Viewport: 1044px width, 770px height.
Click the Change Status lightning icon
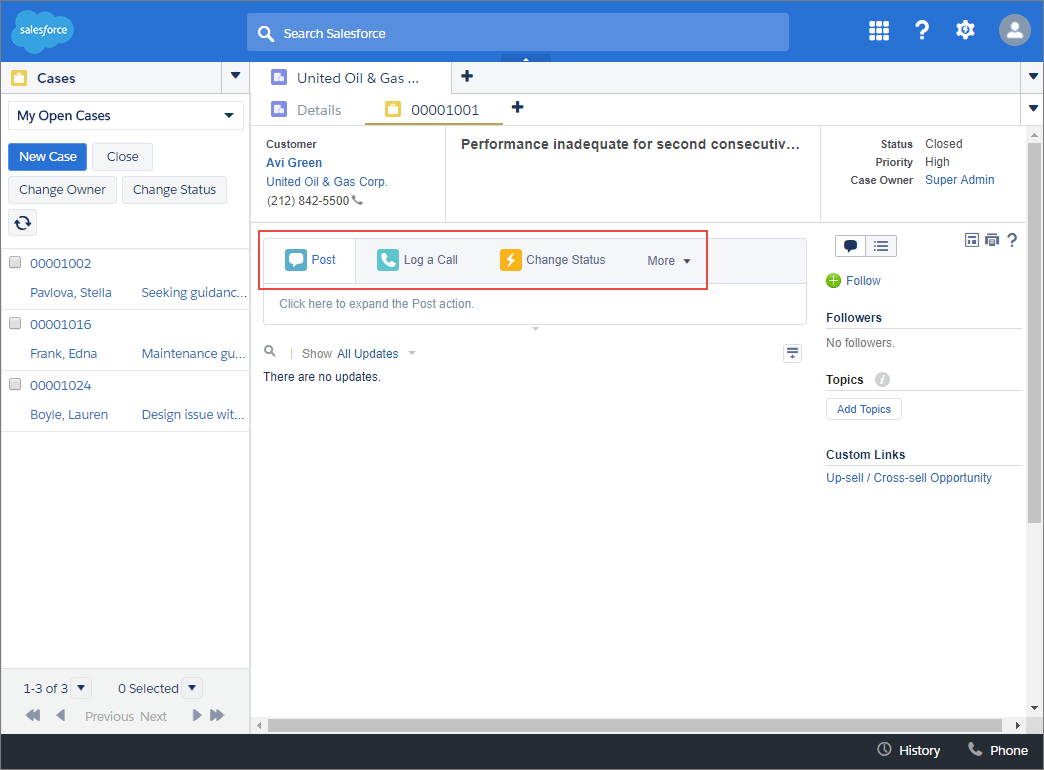click(x=511, y=260)
